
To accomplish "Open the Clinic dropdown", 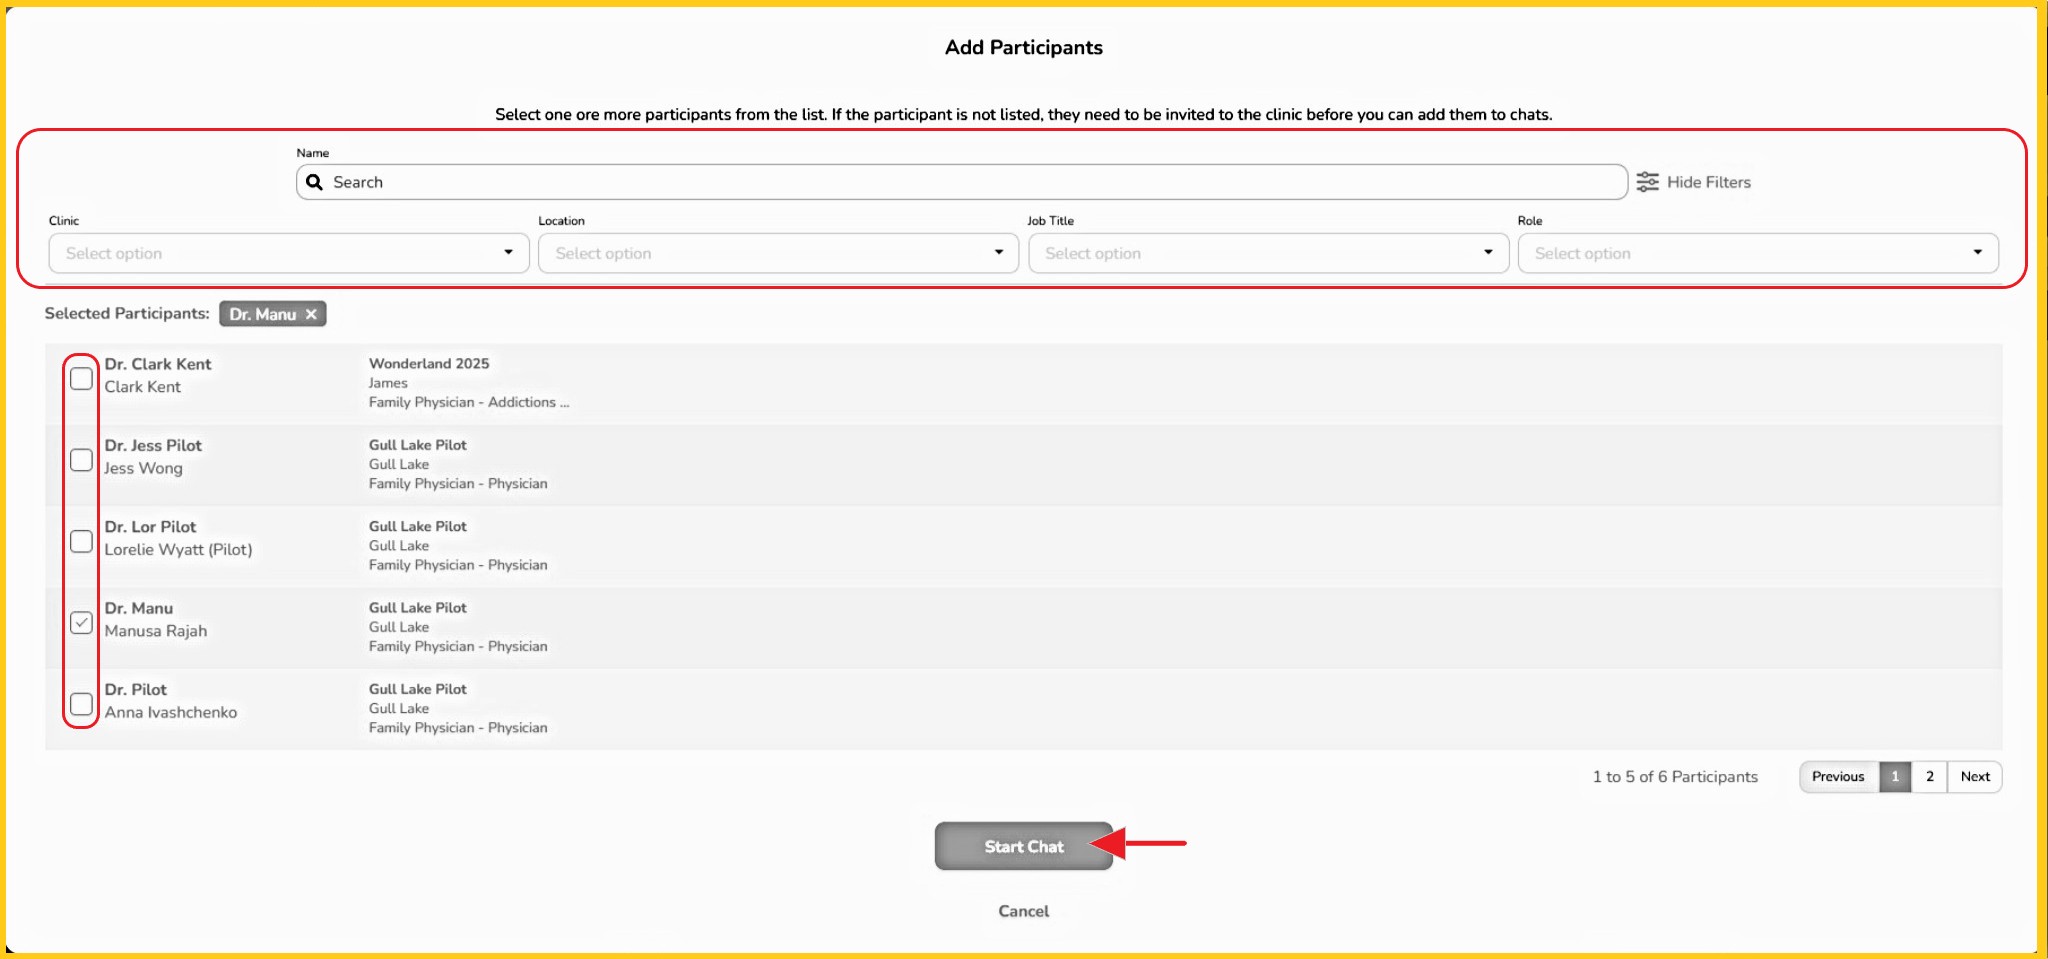I will [288, 253].
